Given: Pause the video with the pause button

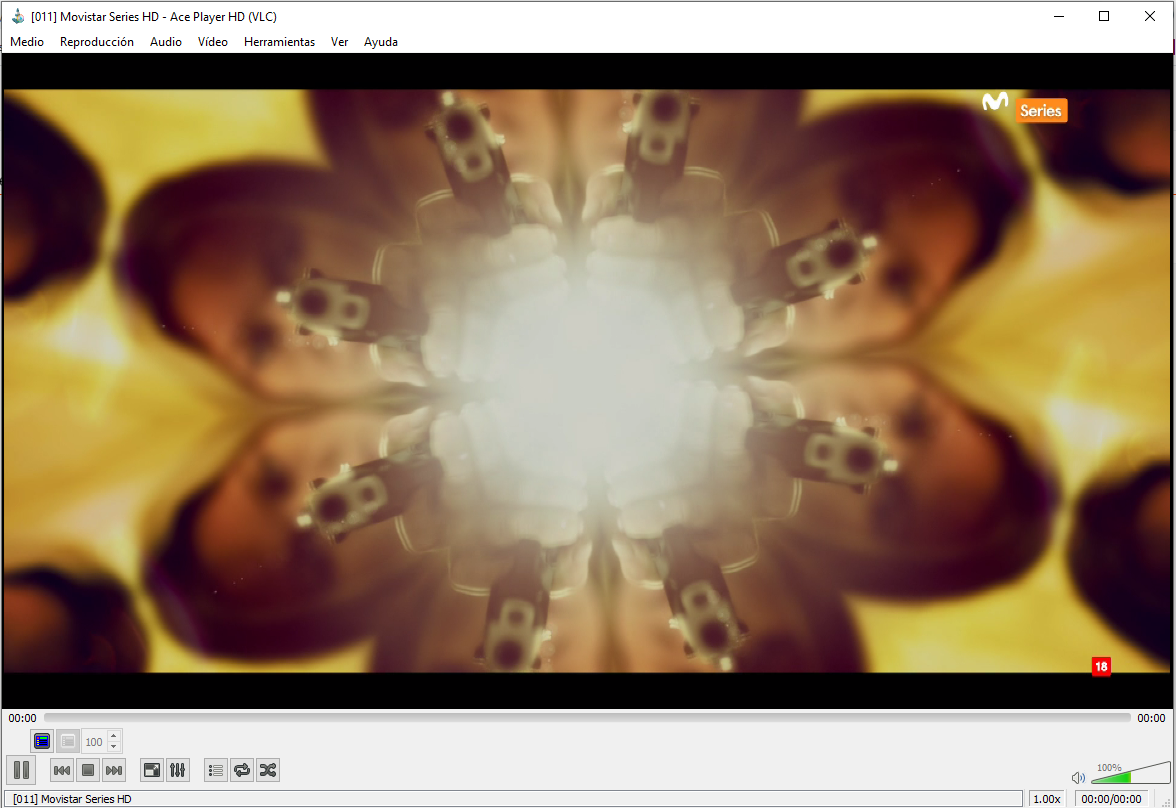Looking at the screenshot, I should [21, 770].
